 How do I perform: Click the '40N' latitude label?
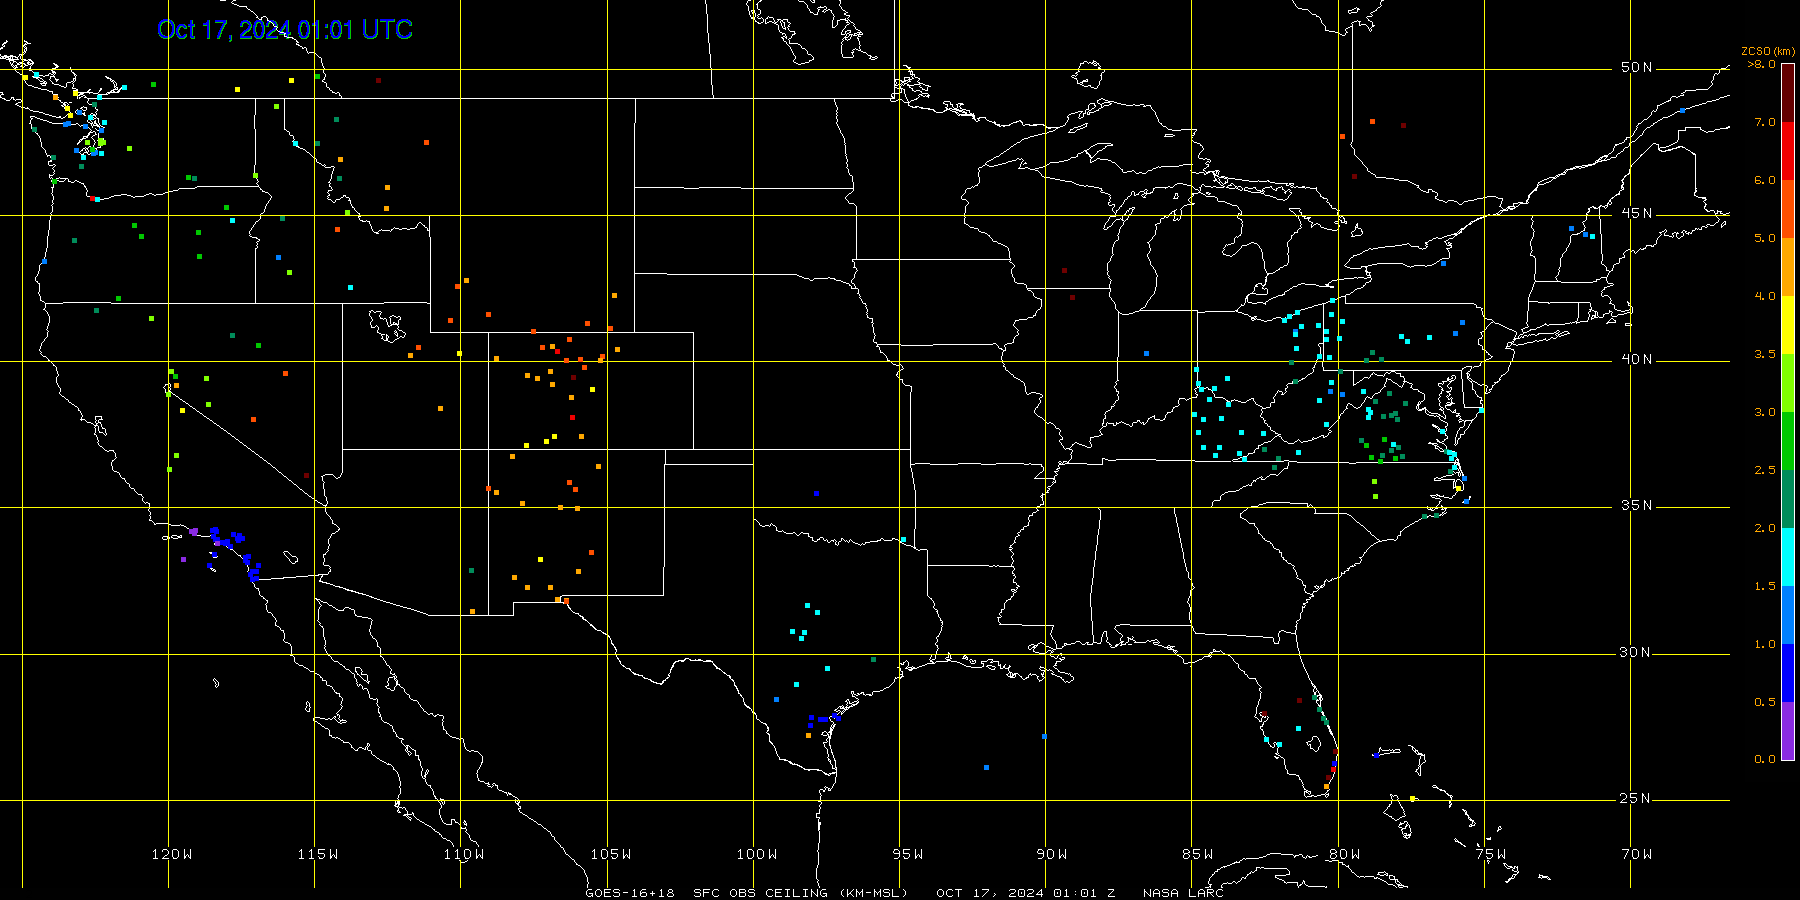[1636, 360]
